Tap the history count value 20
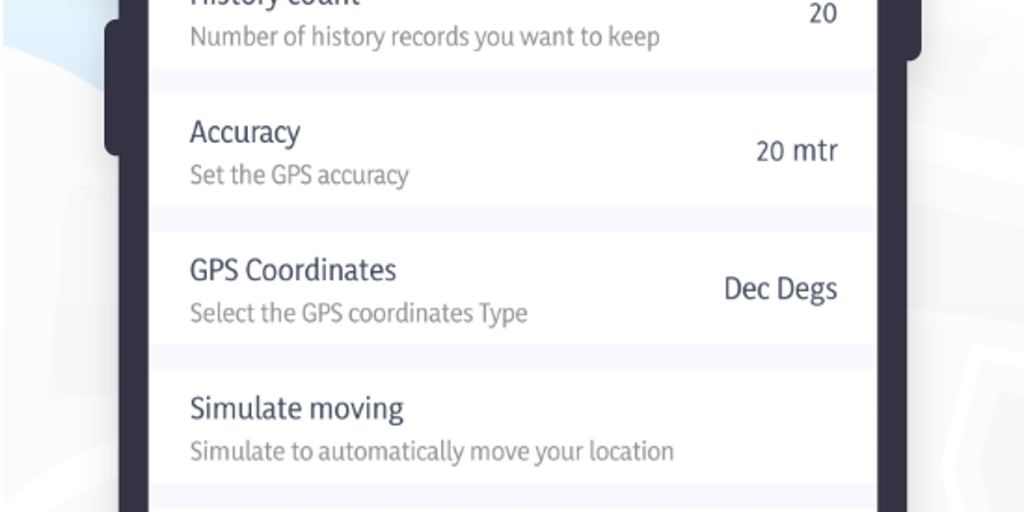This screenshot has height=512, width=1024. 822,14
